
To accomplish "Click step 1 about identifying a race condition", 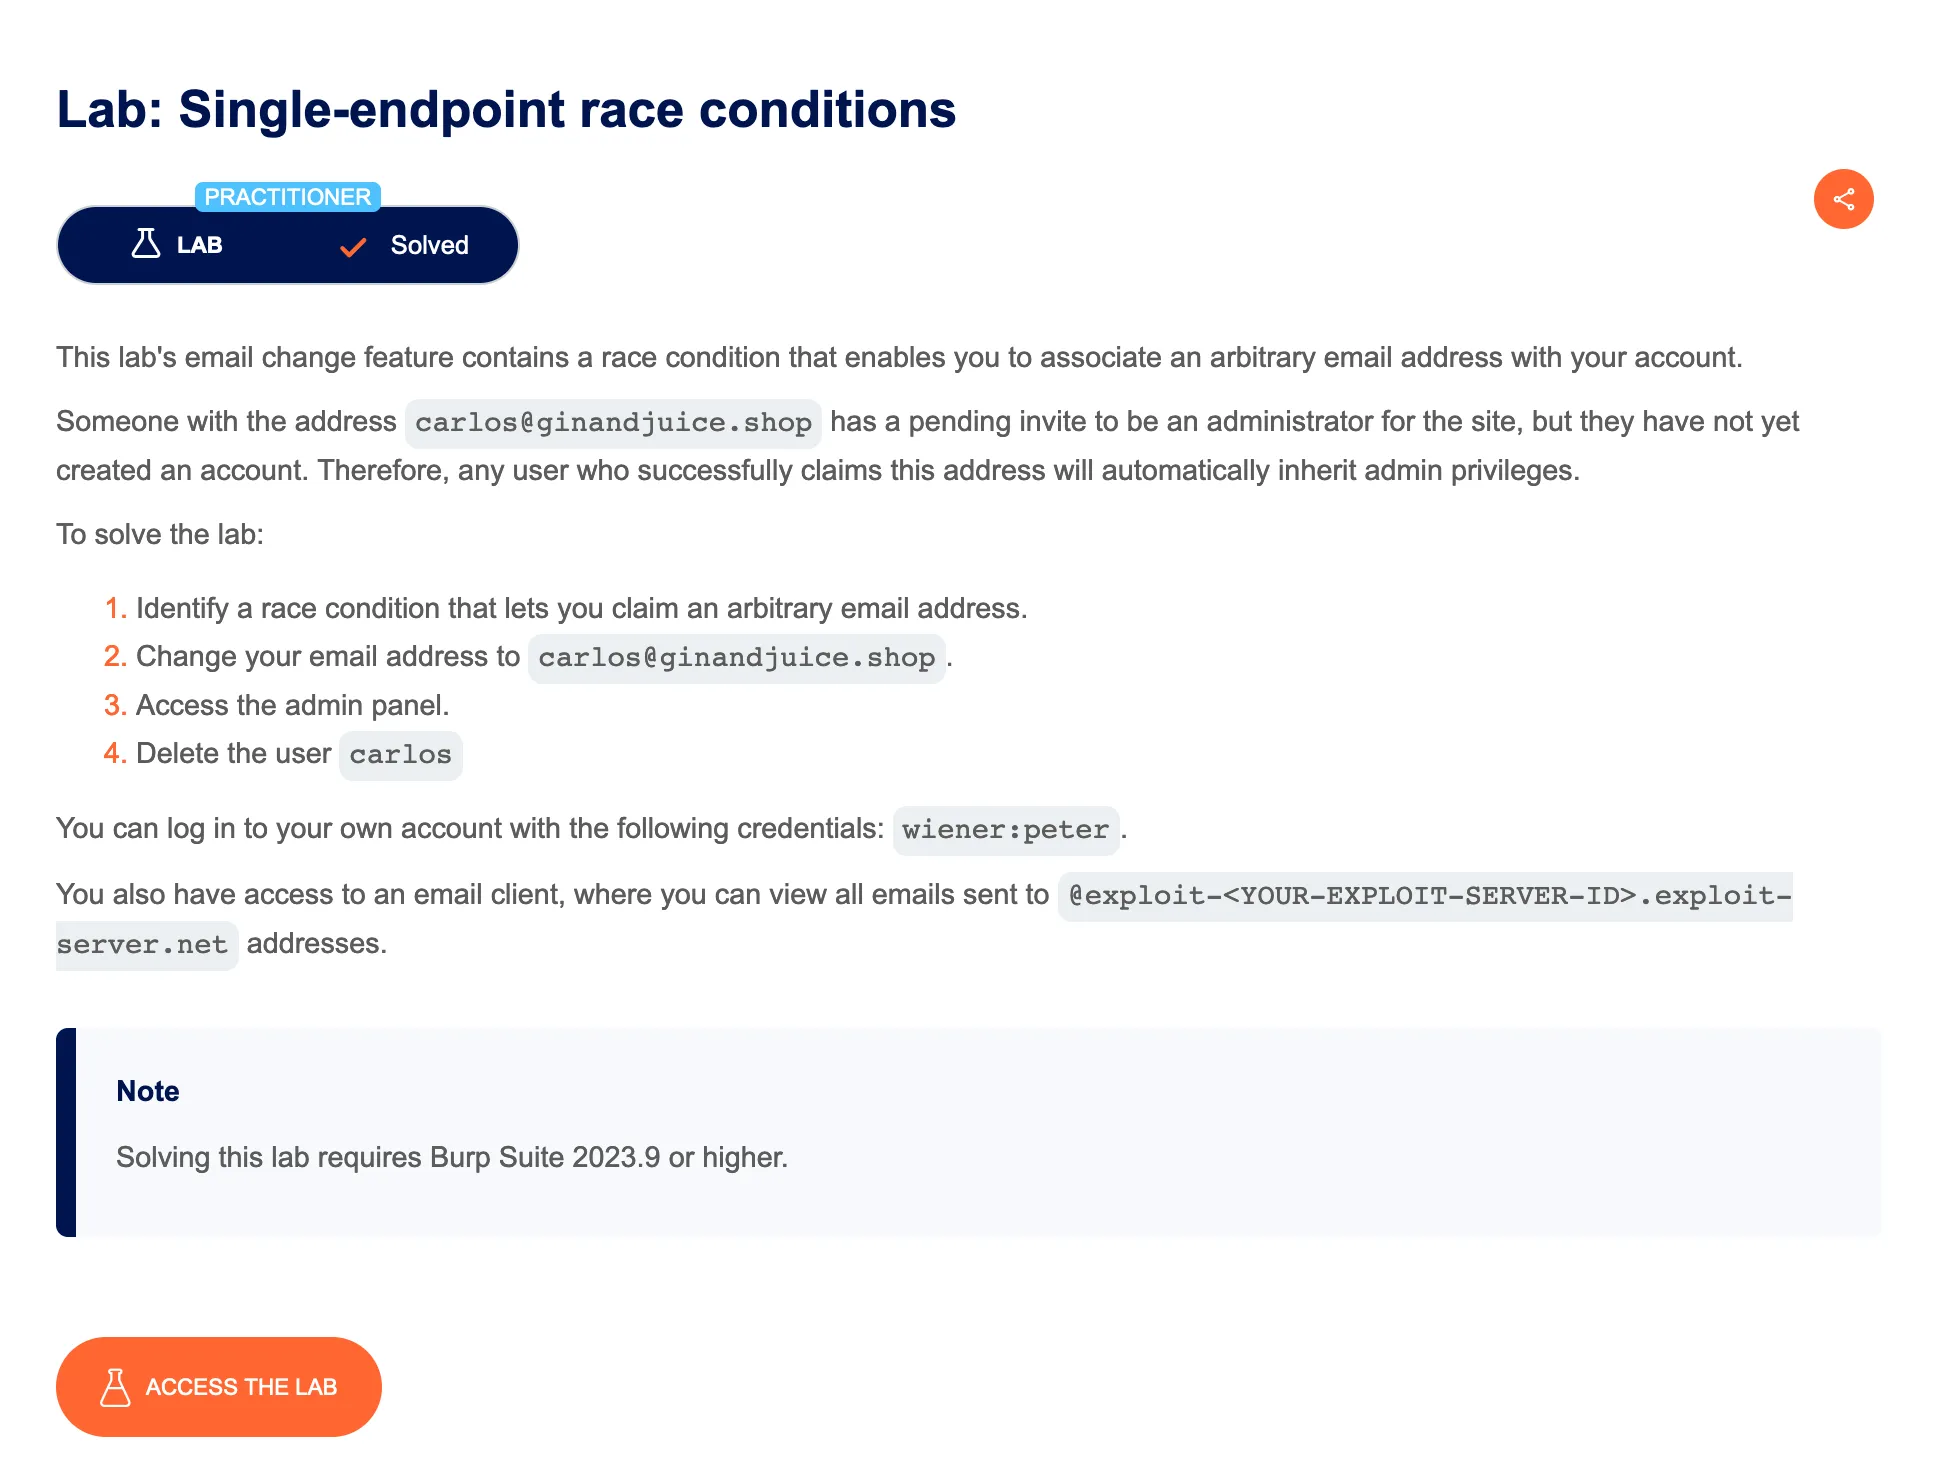I will coord(581,608).
